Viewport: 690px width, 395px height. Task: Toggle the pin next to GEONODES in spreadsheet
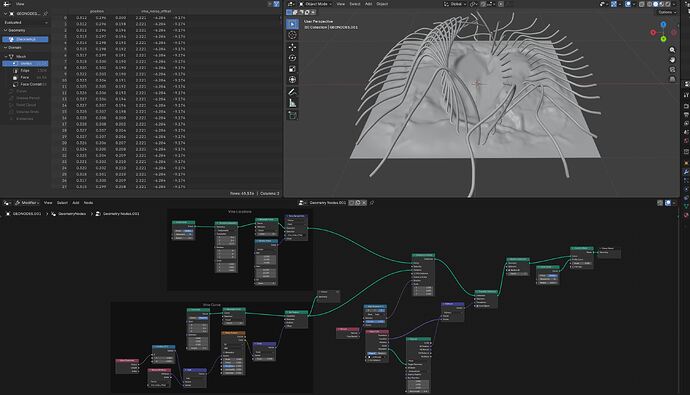coord(45,14)
